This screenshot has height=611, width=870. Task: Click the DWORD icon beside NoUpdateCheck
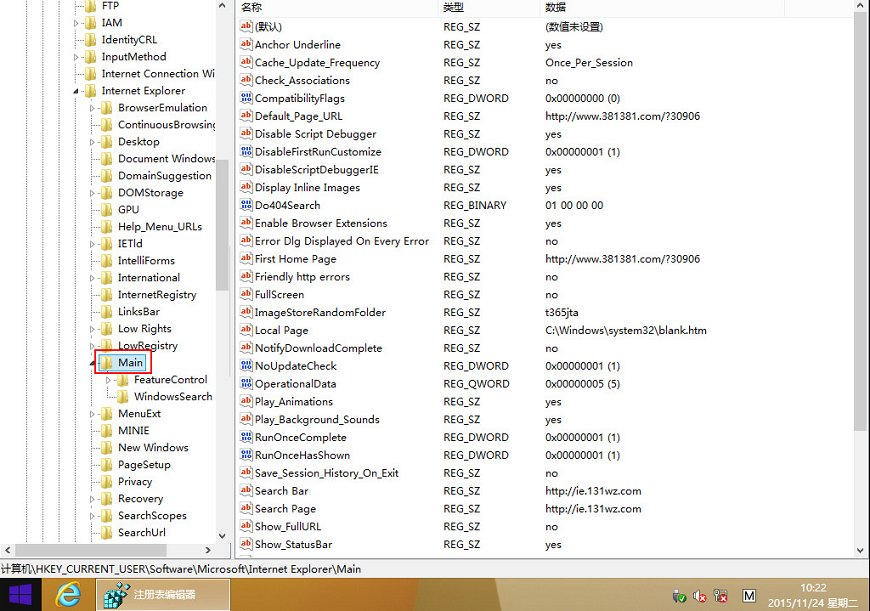[247, 366]
